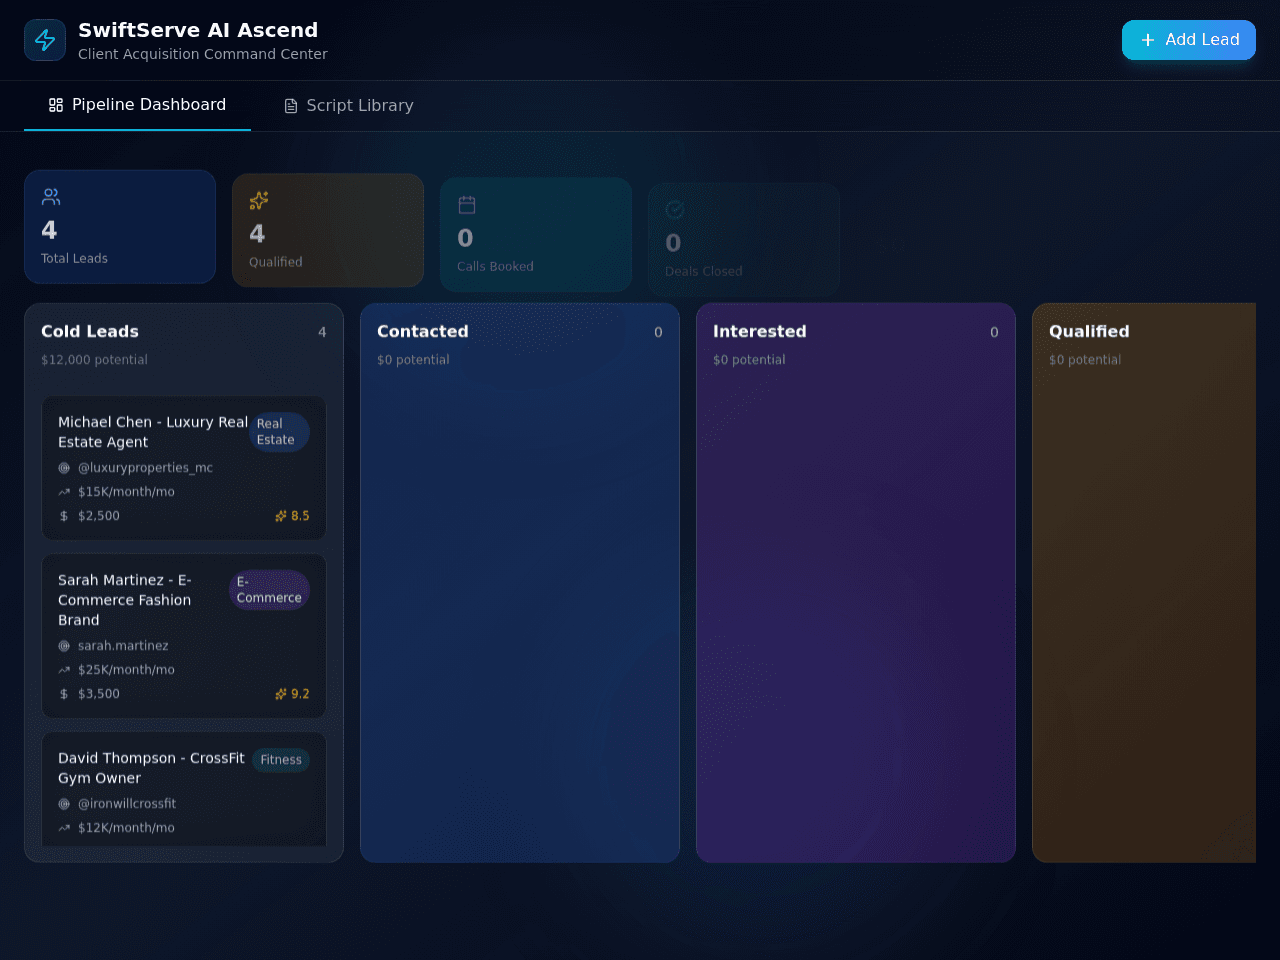Click the dollar icon next to $3,500
The width and height of the screenshot is (1280, 960).
tap(64, 694)
